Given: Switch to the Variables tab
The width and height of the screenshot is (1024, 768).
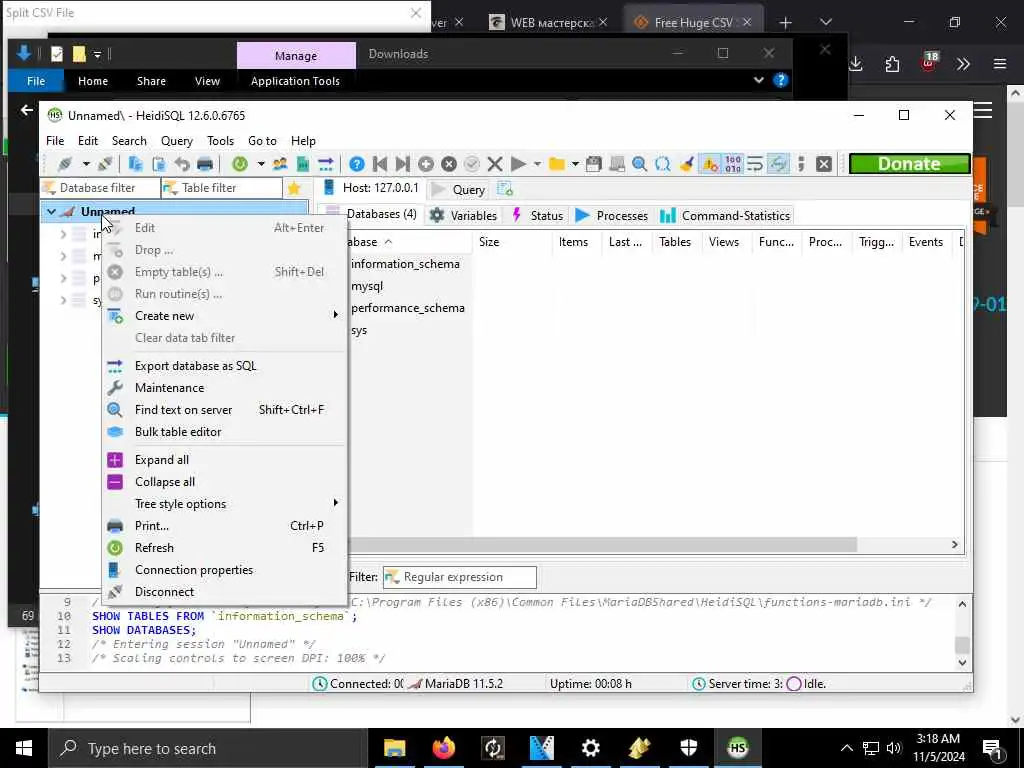Looking at the screenshot, I should [463, 216].
